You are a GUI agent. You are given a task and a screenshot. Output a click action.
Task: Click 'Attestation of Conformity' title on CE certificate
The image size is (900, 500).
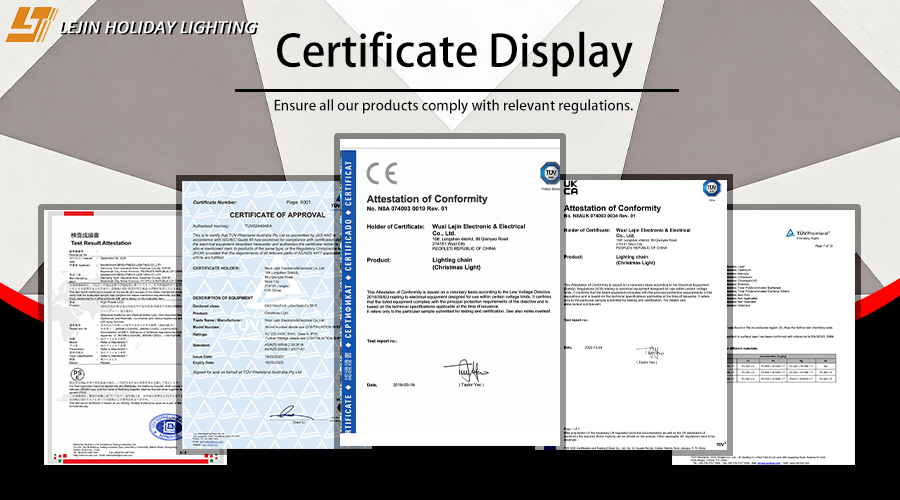tap(427, 199)
